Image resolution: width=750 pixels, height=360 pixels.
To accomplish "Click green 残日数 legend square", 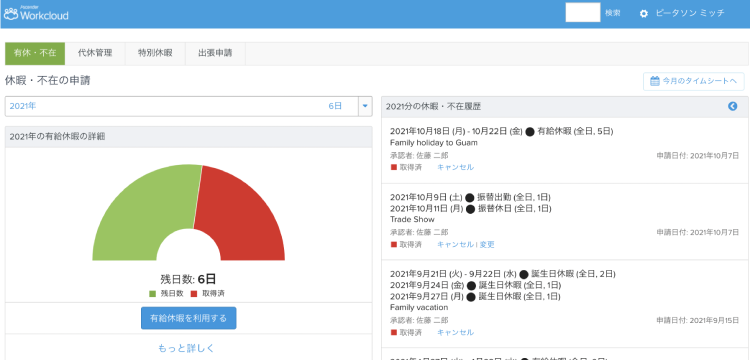I will [152, 294].
